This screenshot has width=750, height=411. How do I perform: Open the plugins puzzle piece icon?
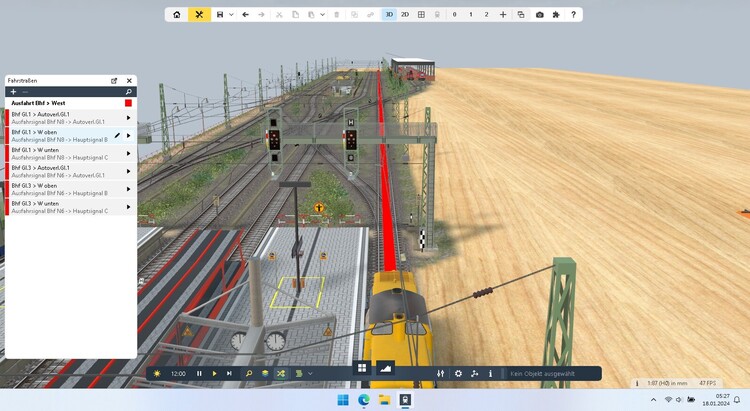tap(556, 15)
